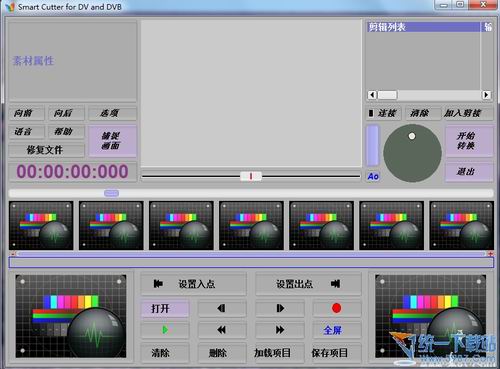This screenshot has height=369, width=500.
Task: Click the double-arrow fast-forward button
Action: point(280,330)
